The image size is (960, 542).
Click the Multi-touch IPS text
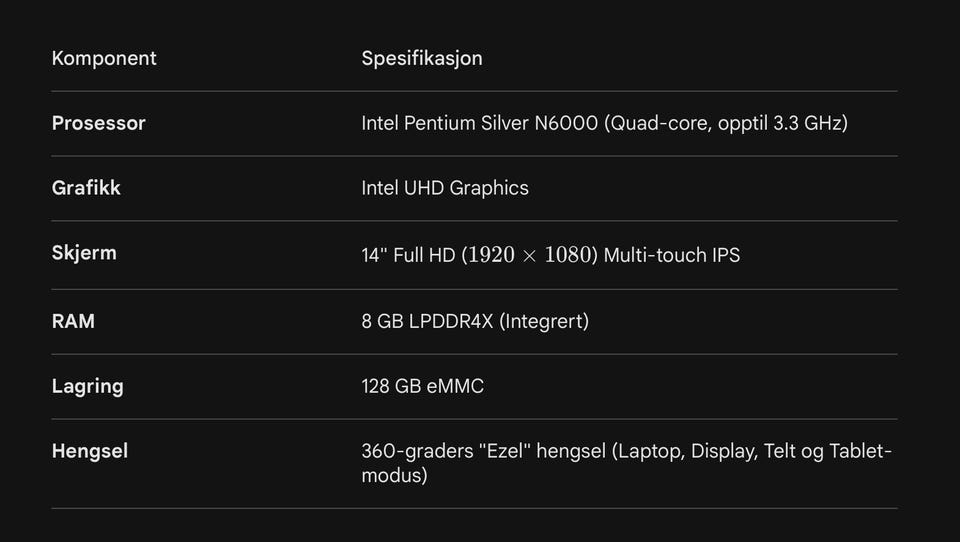[x=672, y=255]
